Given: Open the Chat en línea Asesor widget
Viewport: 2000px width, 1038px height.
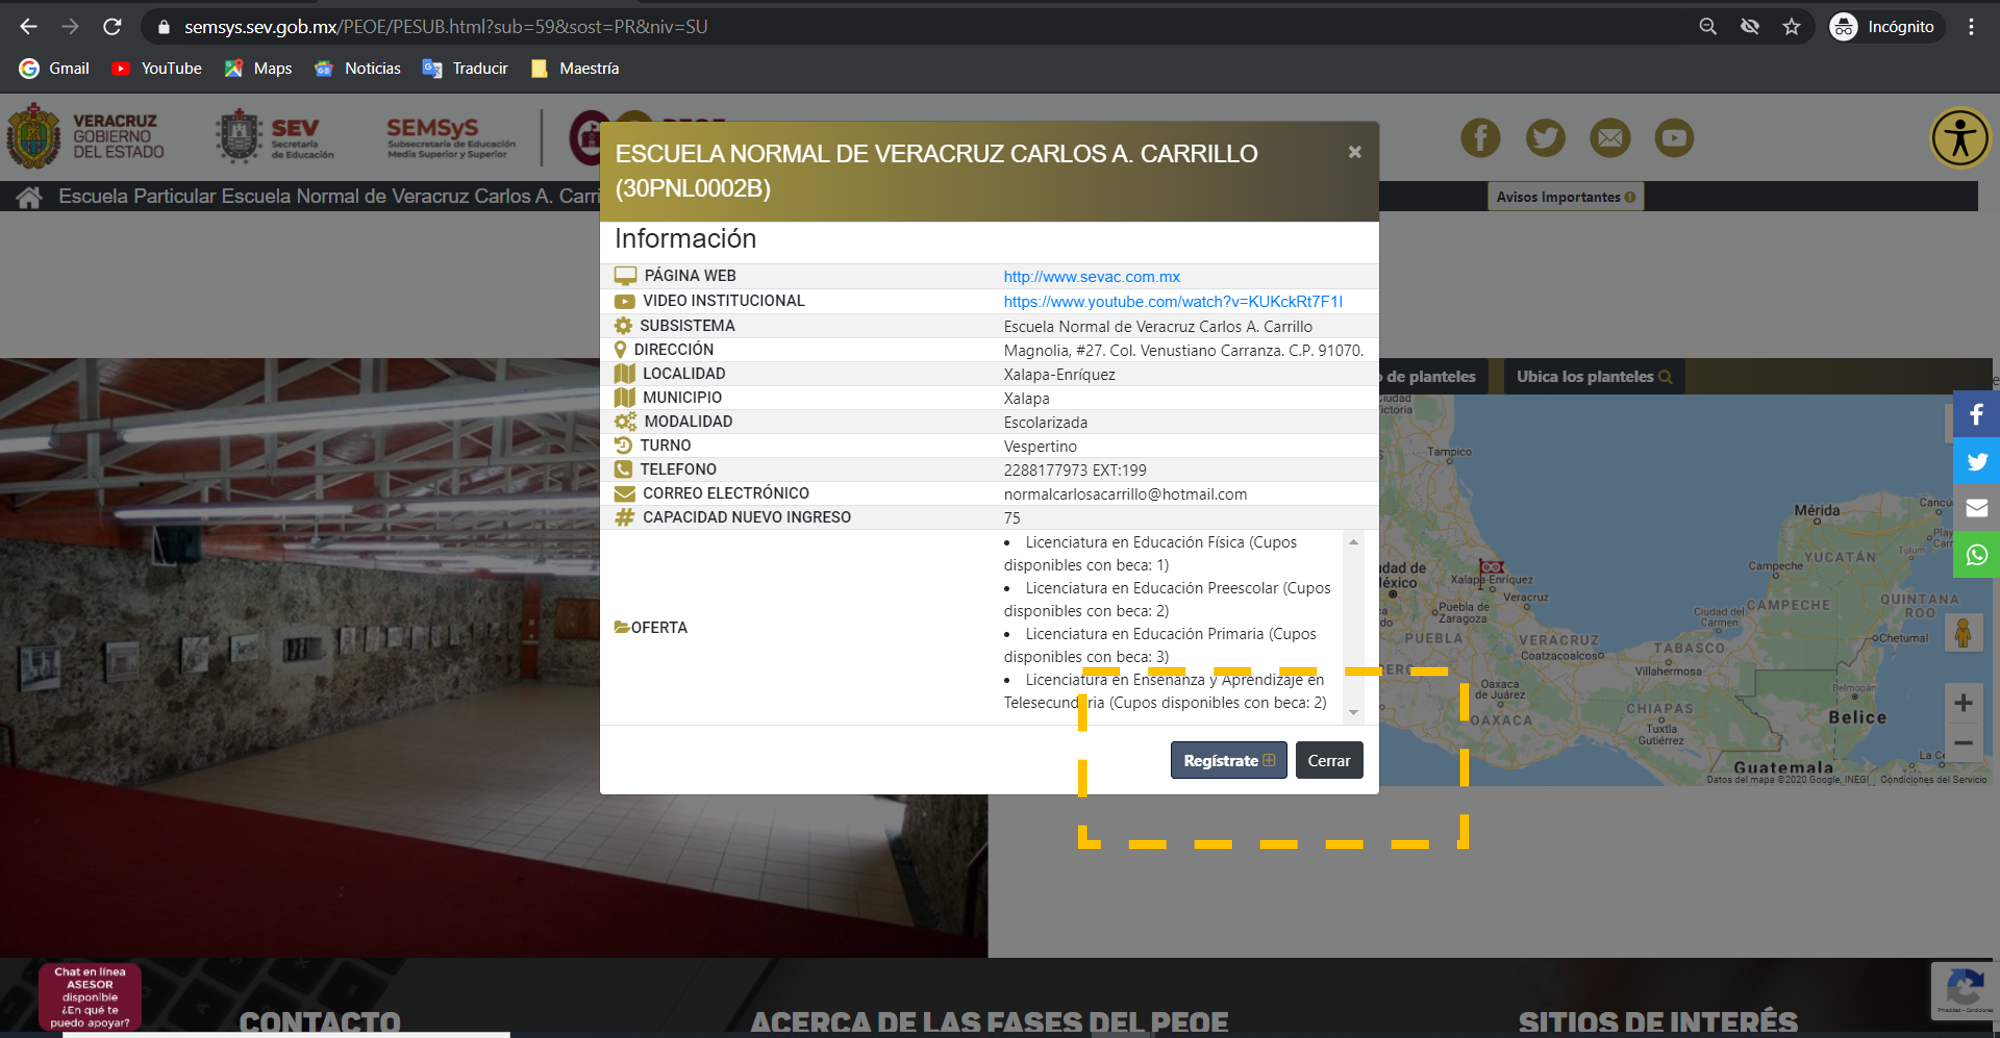Looking at the screenshot, I should (90, 996).
